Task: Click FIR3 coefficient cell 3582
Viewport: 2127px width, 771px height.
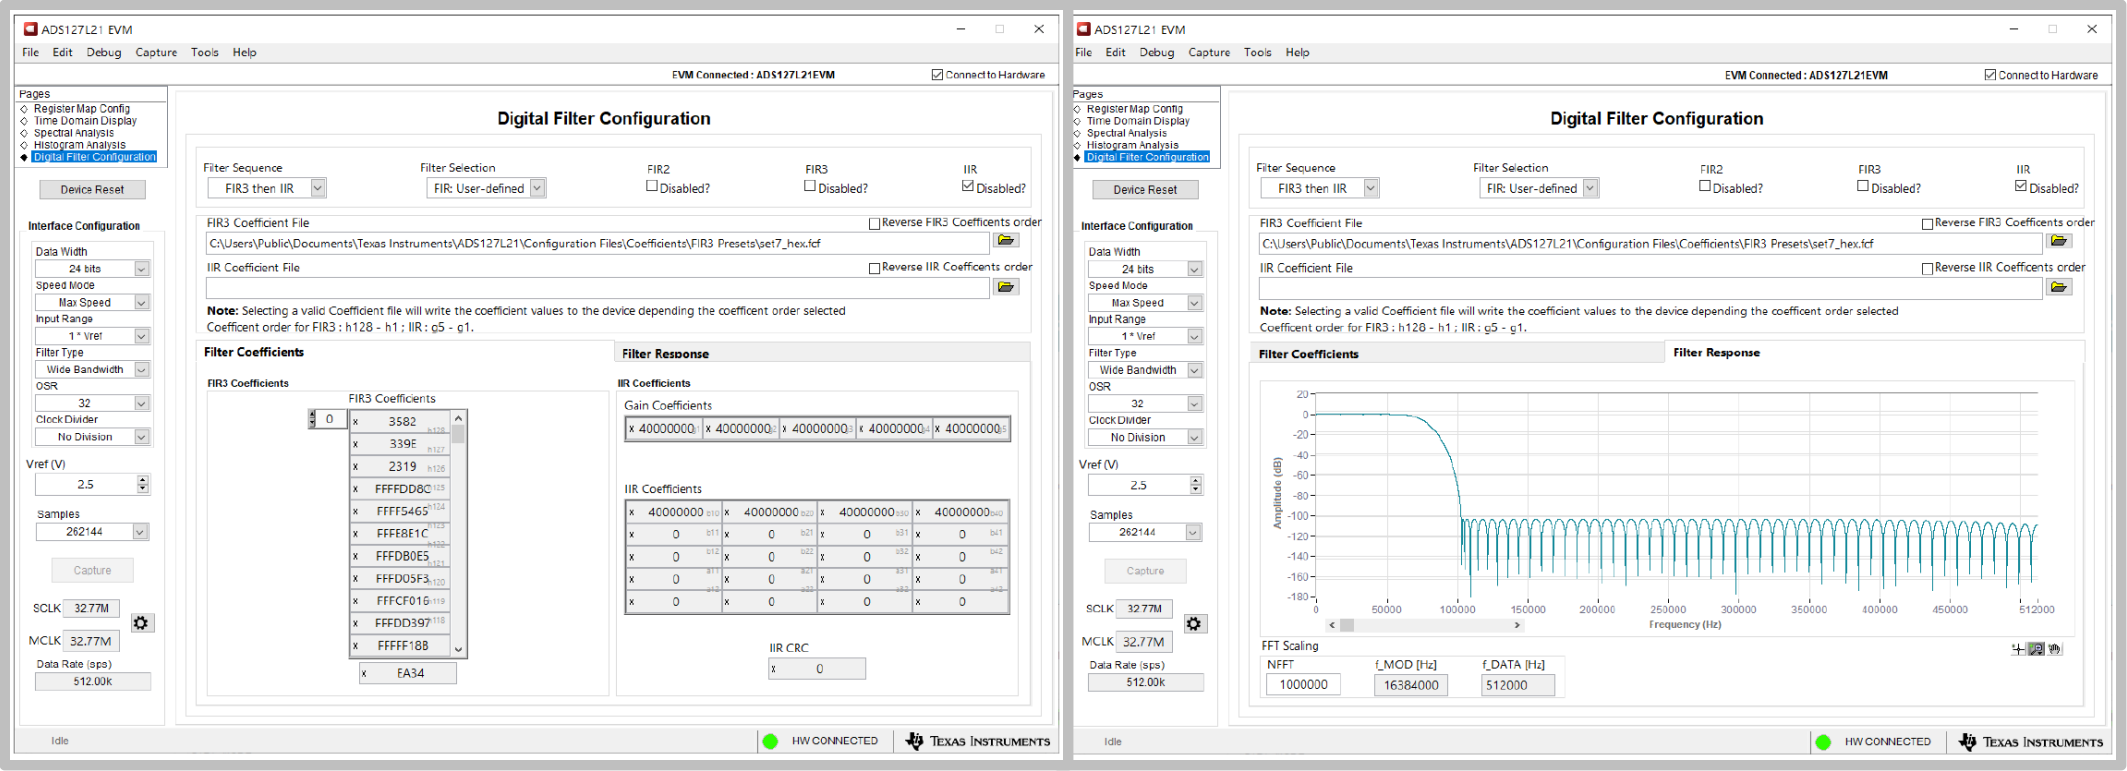Action: coord(401,421)
